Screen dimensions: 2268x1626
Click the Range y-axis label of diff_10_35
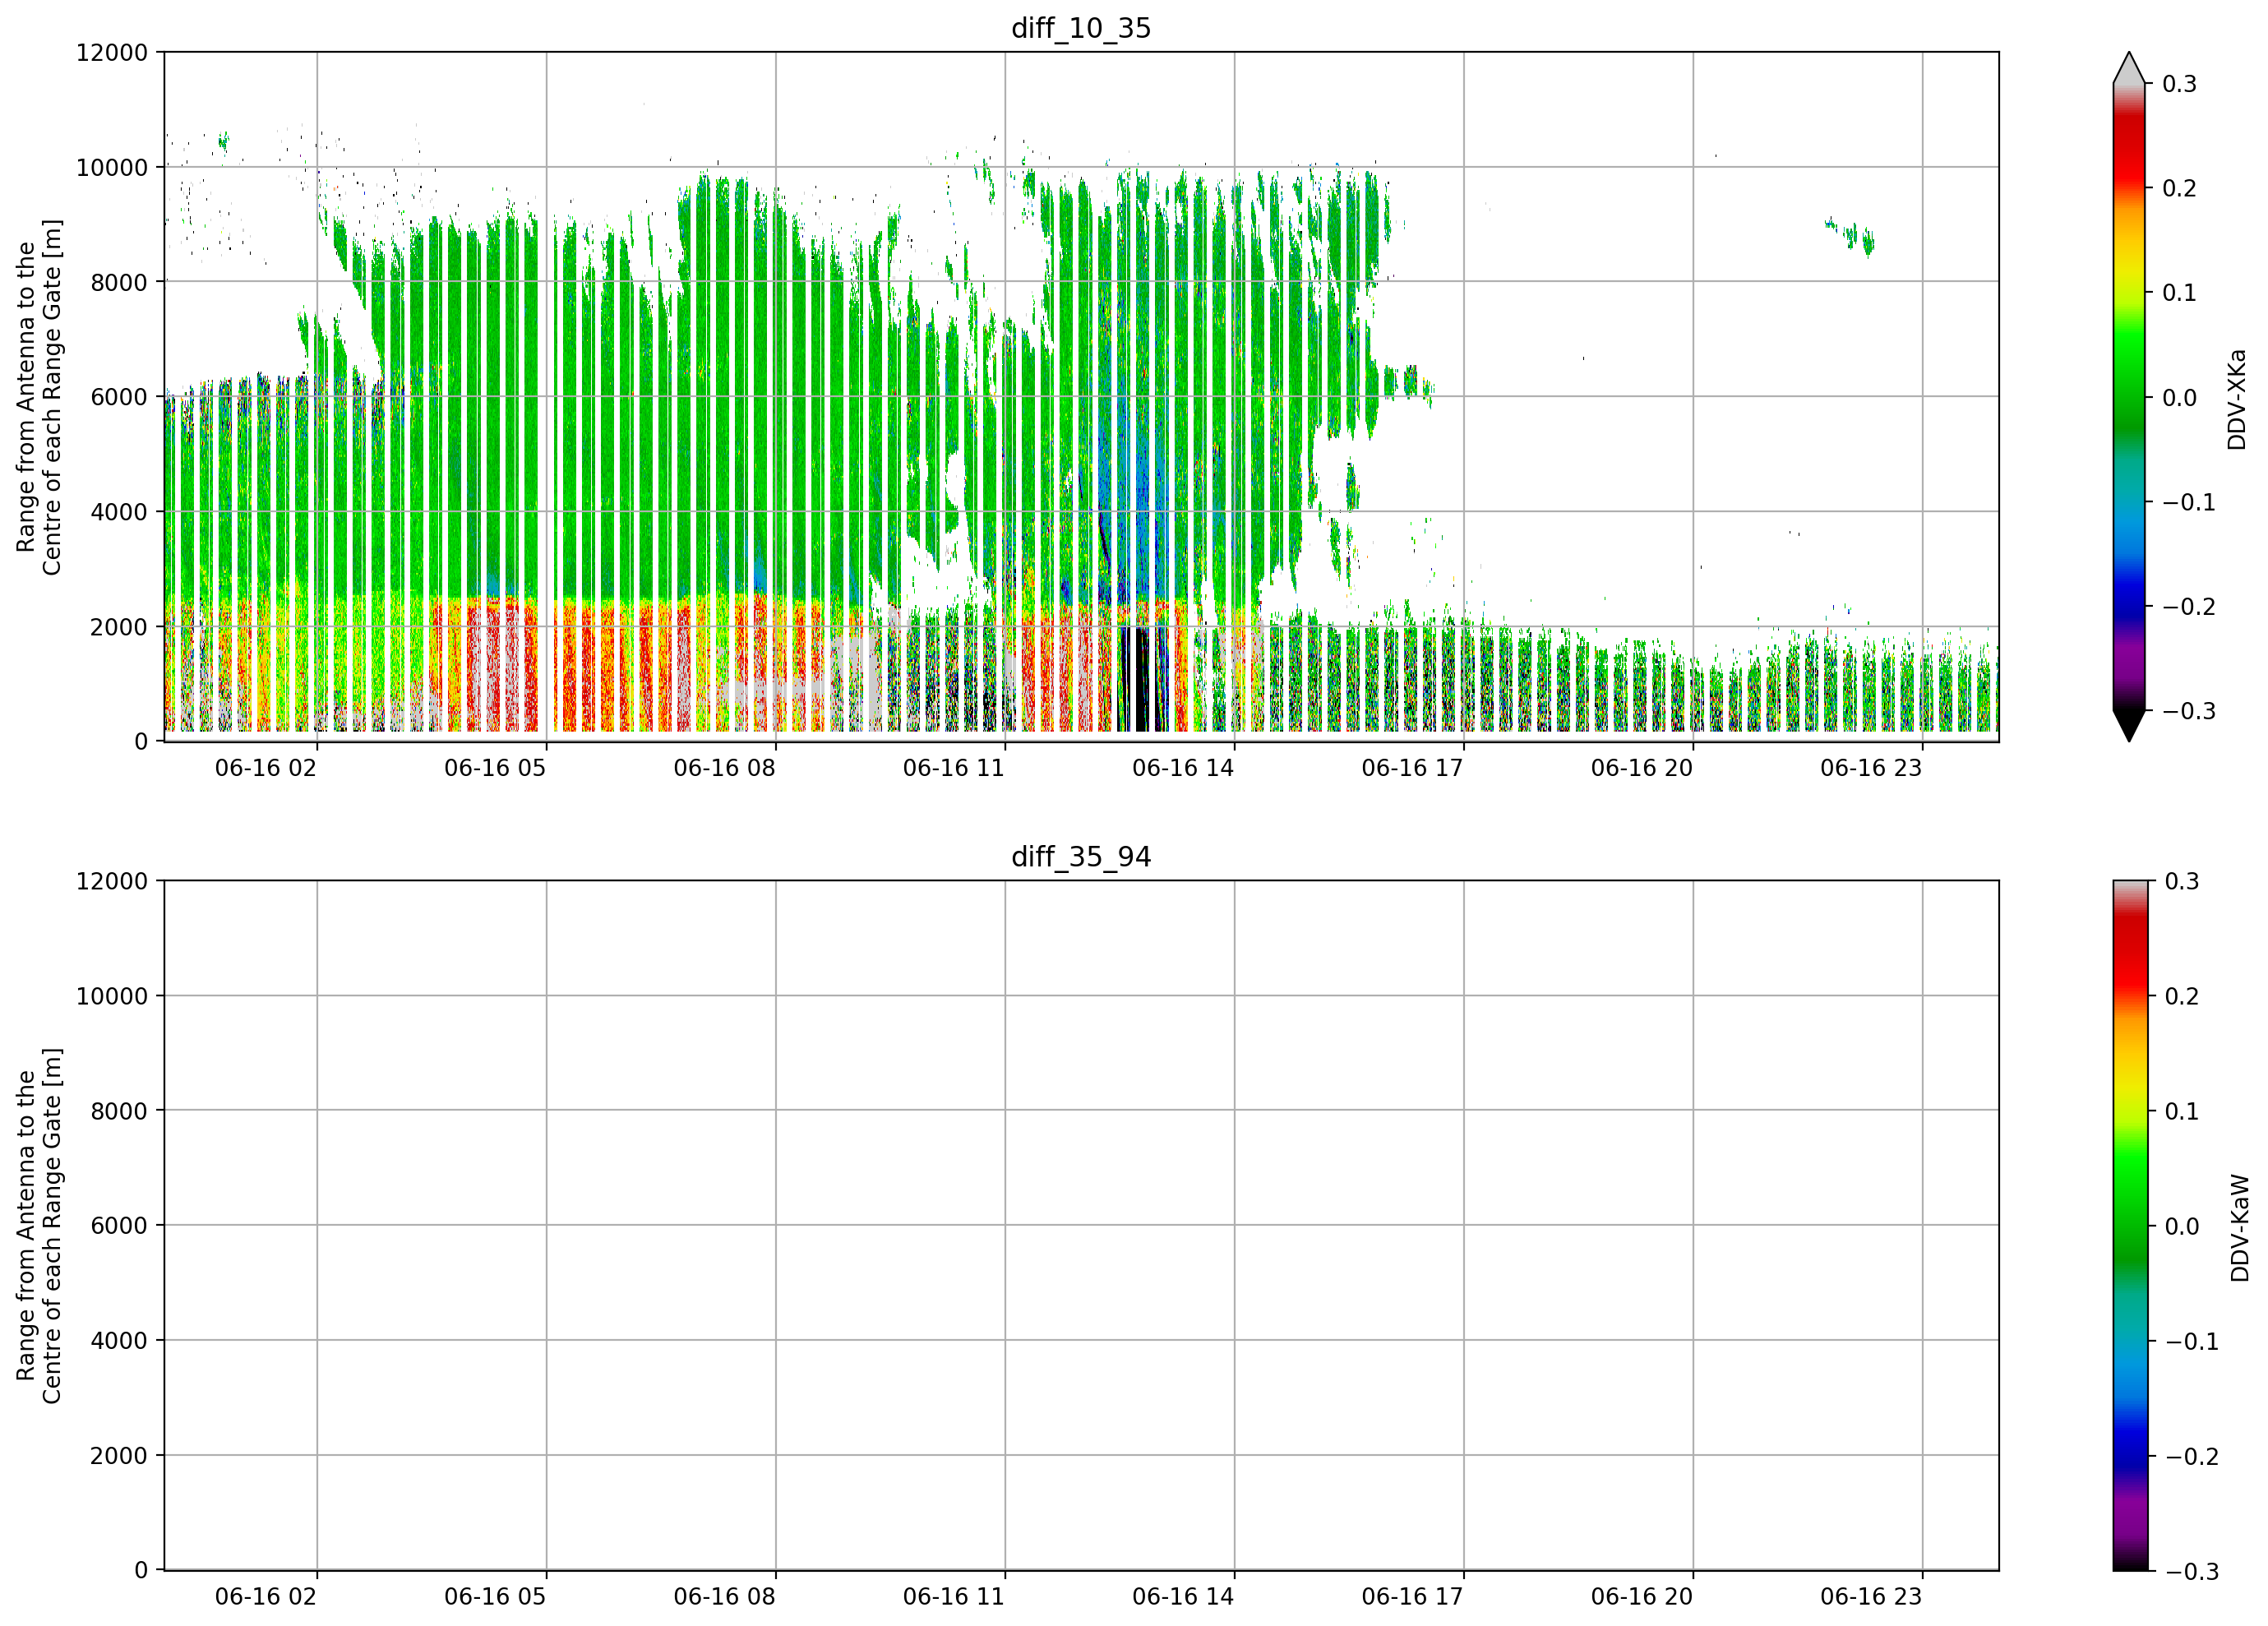pyautogui.click(x=39, y=397)
